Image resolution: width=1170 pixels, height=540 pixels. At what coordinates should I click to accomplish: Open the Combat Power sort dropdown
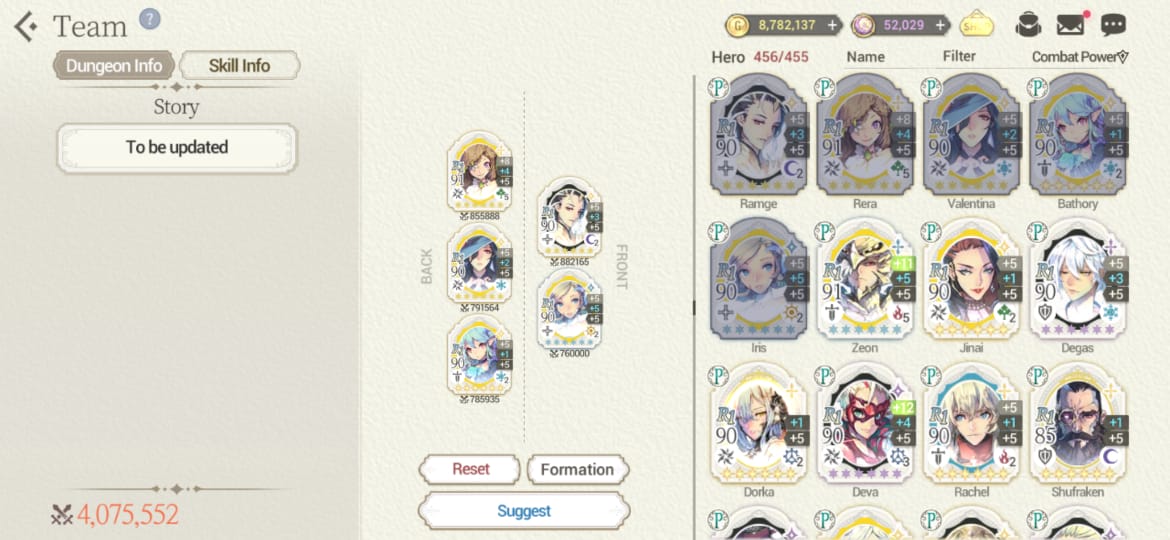tap(1080, 57)
